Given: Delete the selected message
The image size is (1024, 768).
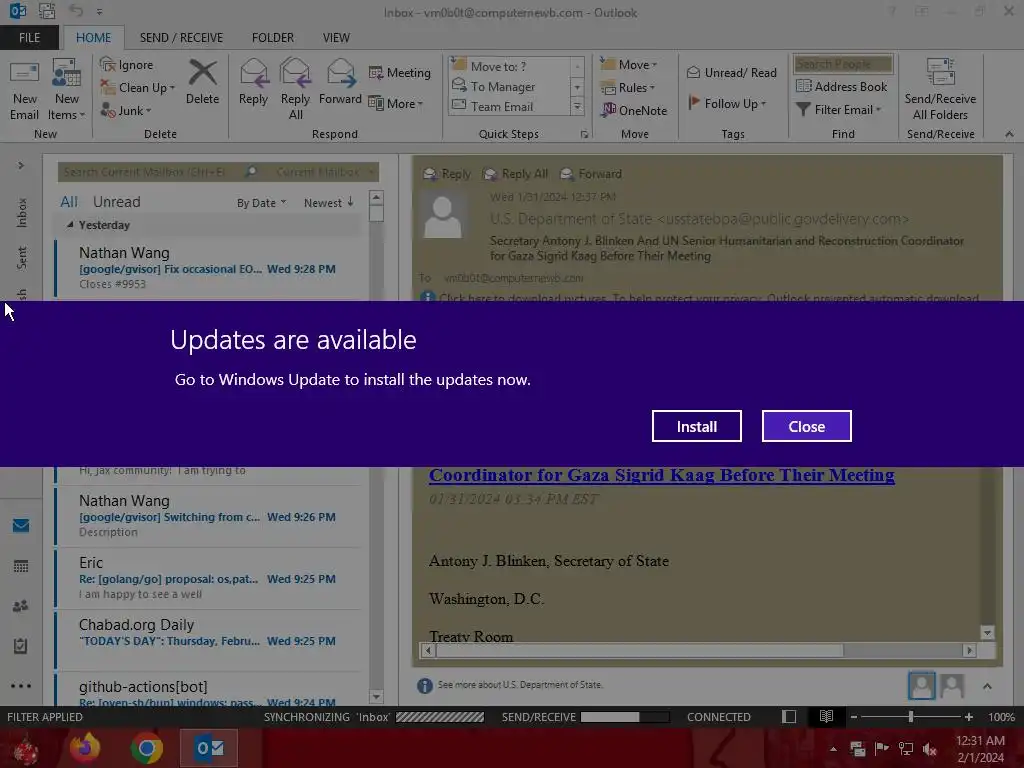Looking at the screenshot, I should [x=202, y=82].
